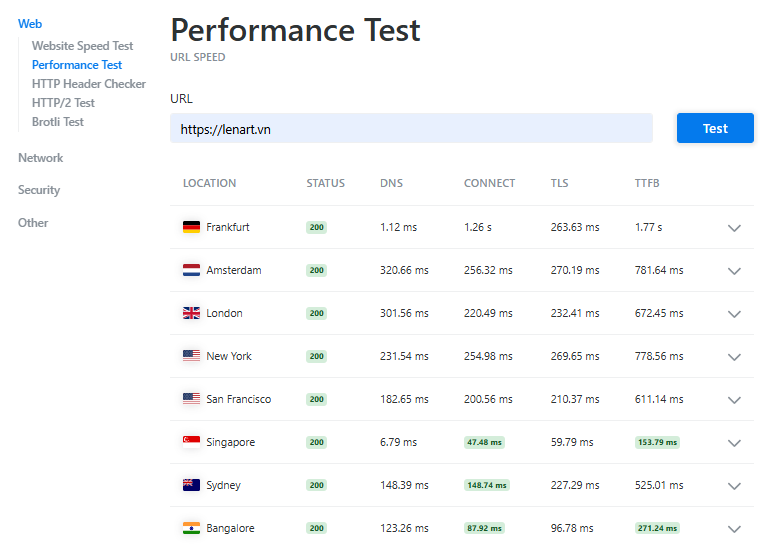Viewport: 778px width, 558px height.
Task: Click Singapore TTFB value 153.79 ms
Action: coord(657,442)
